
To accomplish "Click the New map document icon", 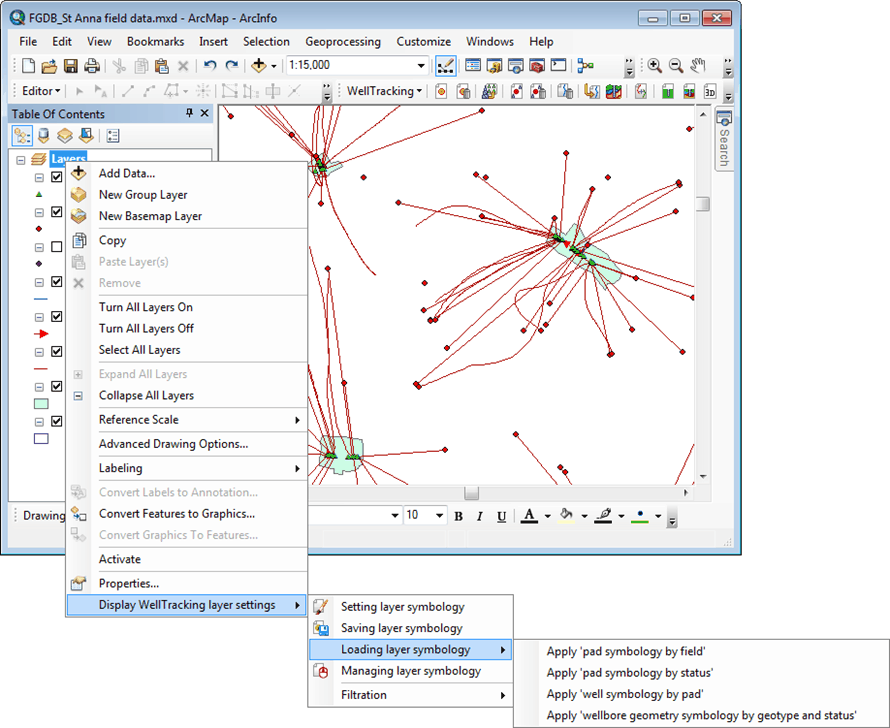I will (x=28, y=66).
